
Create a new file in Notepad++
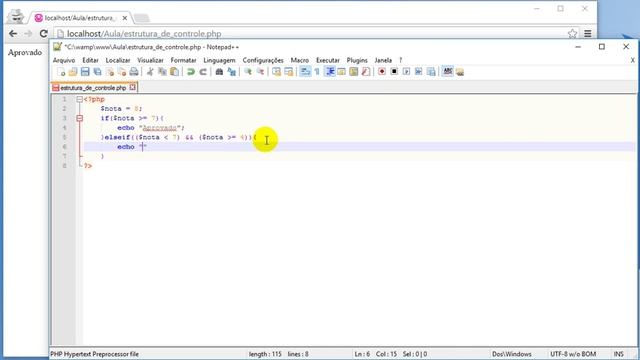coord(61,72)
